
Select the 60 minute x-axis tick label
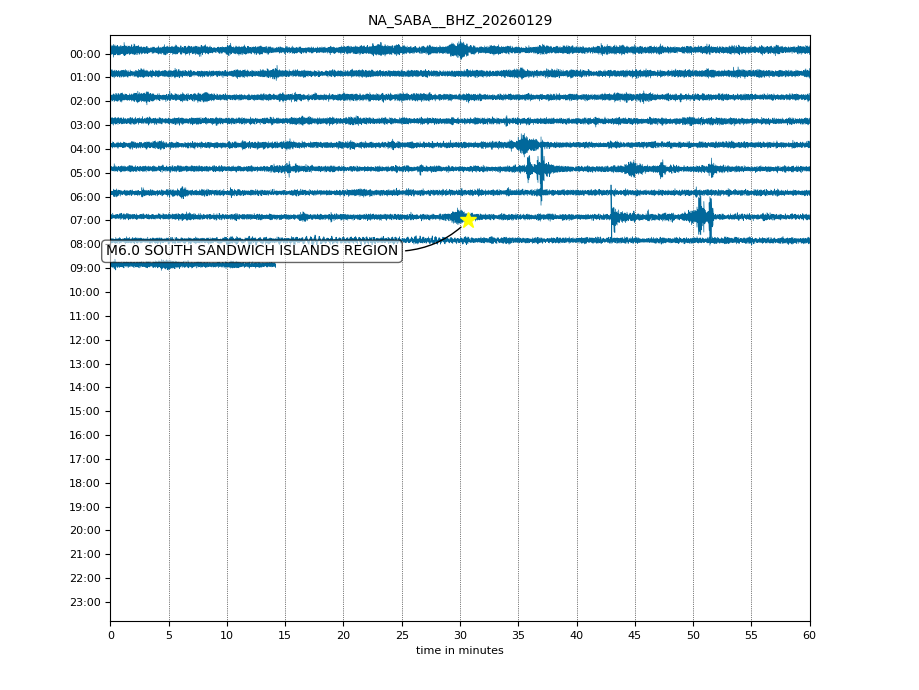click(x=809, y=635)
